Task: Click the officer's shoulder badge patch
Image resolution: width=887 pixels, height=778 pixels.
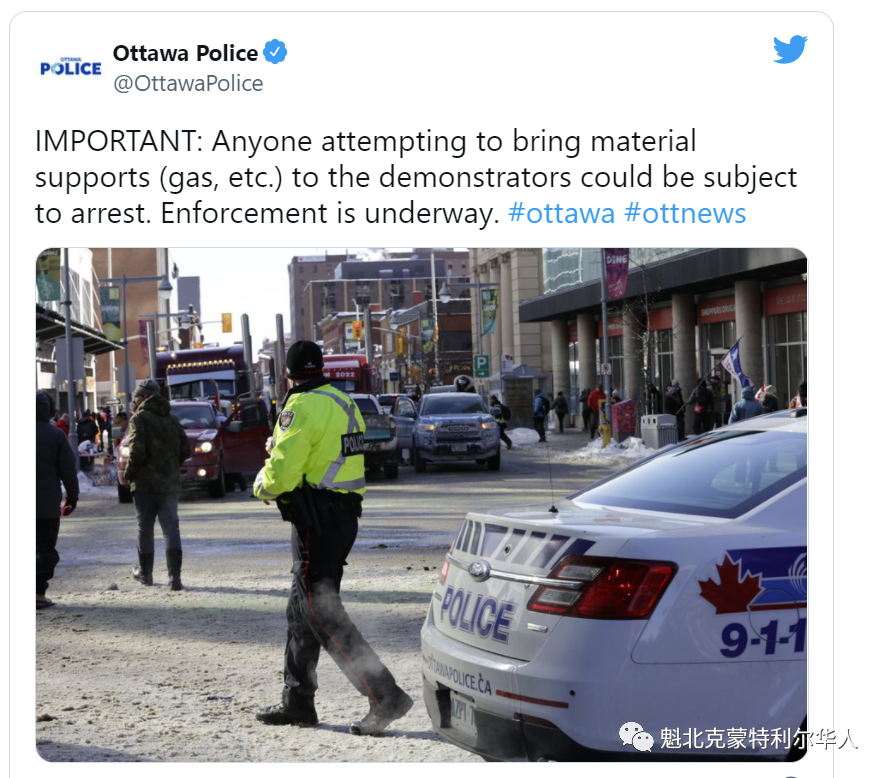Action: [286, 420]
